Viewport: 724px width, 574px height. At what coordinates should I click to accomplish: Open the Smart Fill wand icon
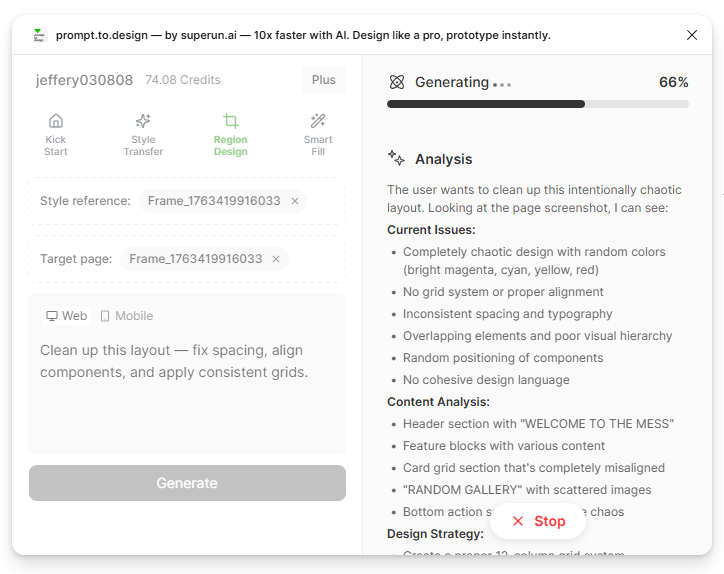coord(318,121)
